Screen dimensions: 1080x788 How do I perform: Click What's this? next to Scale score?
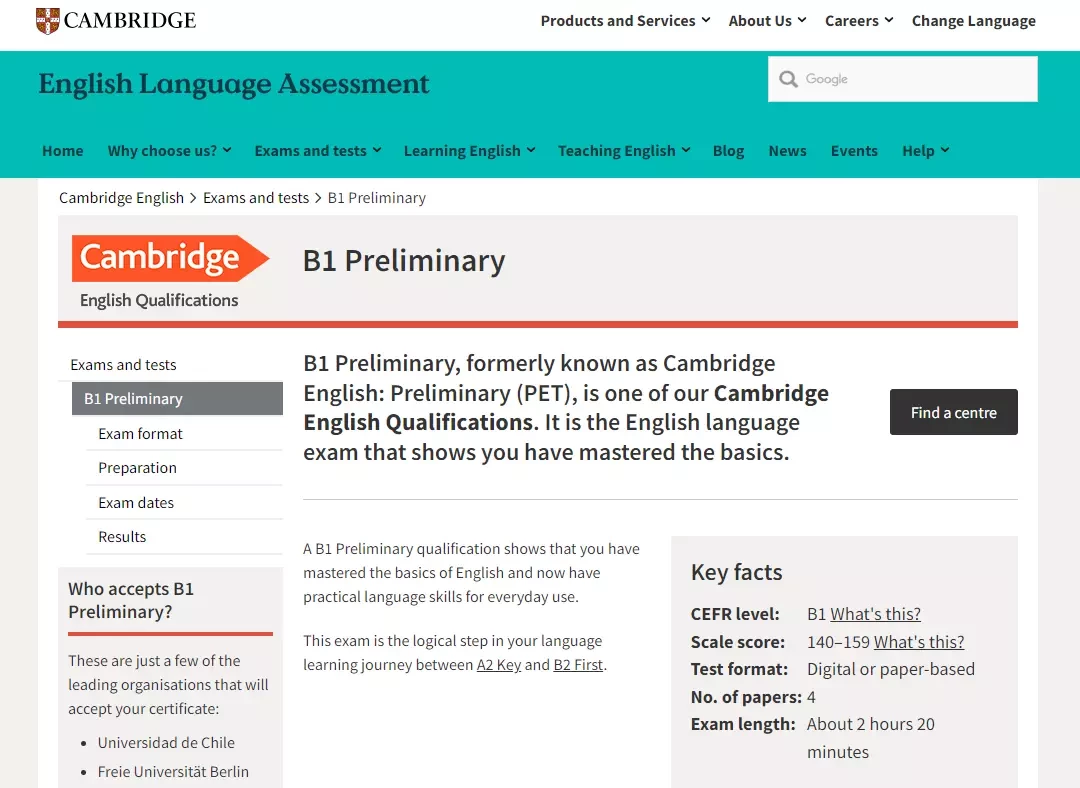click(919, 641)
